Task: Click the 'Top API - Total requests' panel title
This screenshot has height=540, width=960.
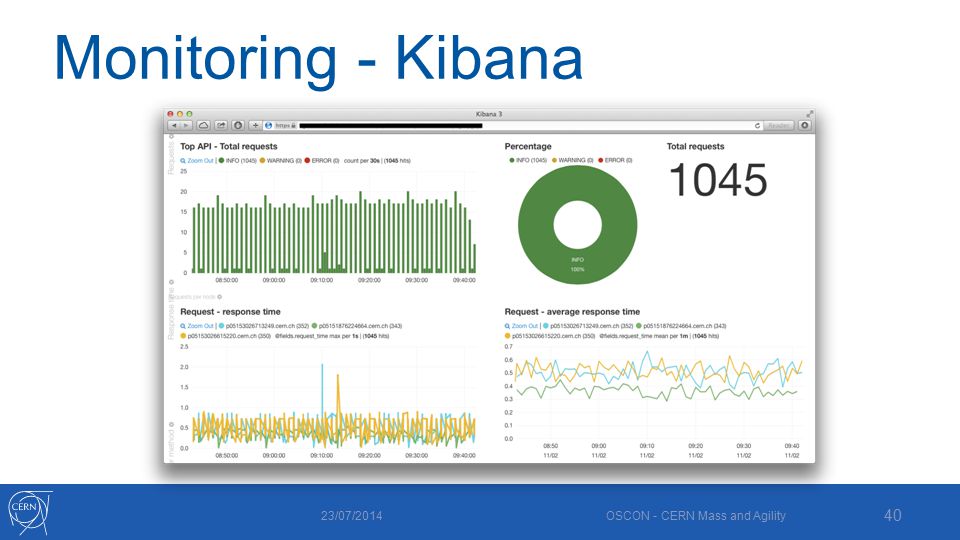Action: pos(228,146)
